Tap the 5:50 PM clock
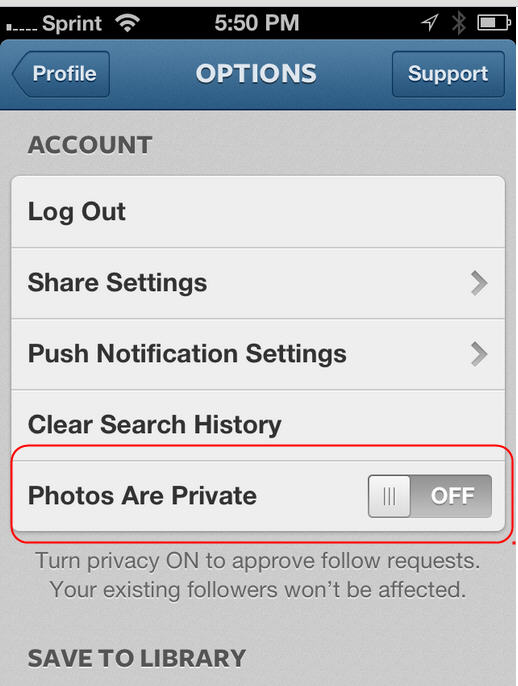The image size is (518, 686). click(x=257, y=23)
